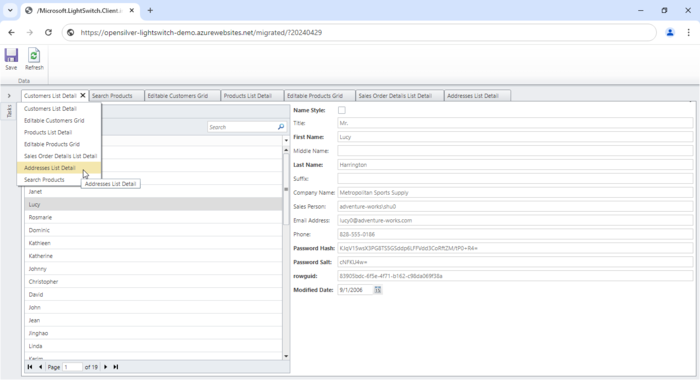Click the Password Hash field
700x380 pixels.
click(x=515, y=248)
